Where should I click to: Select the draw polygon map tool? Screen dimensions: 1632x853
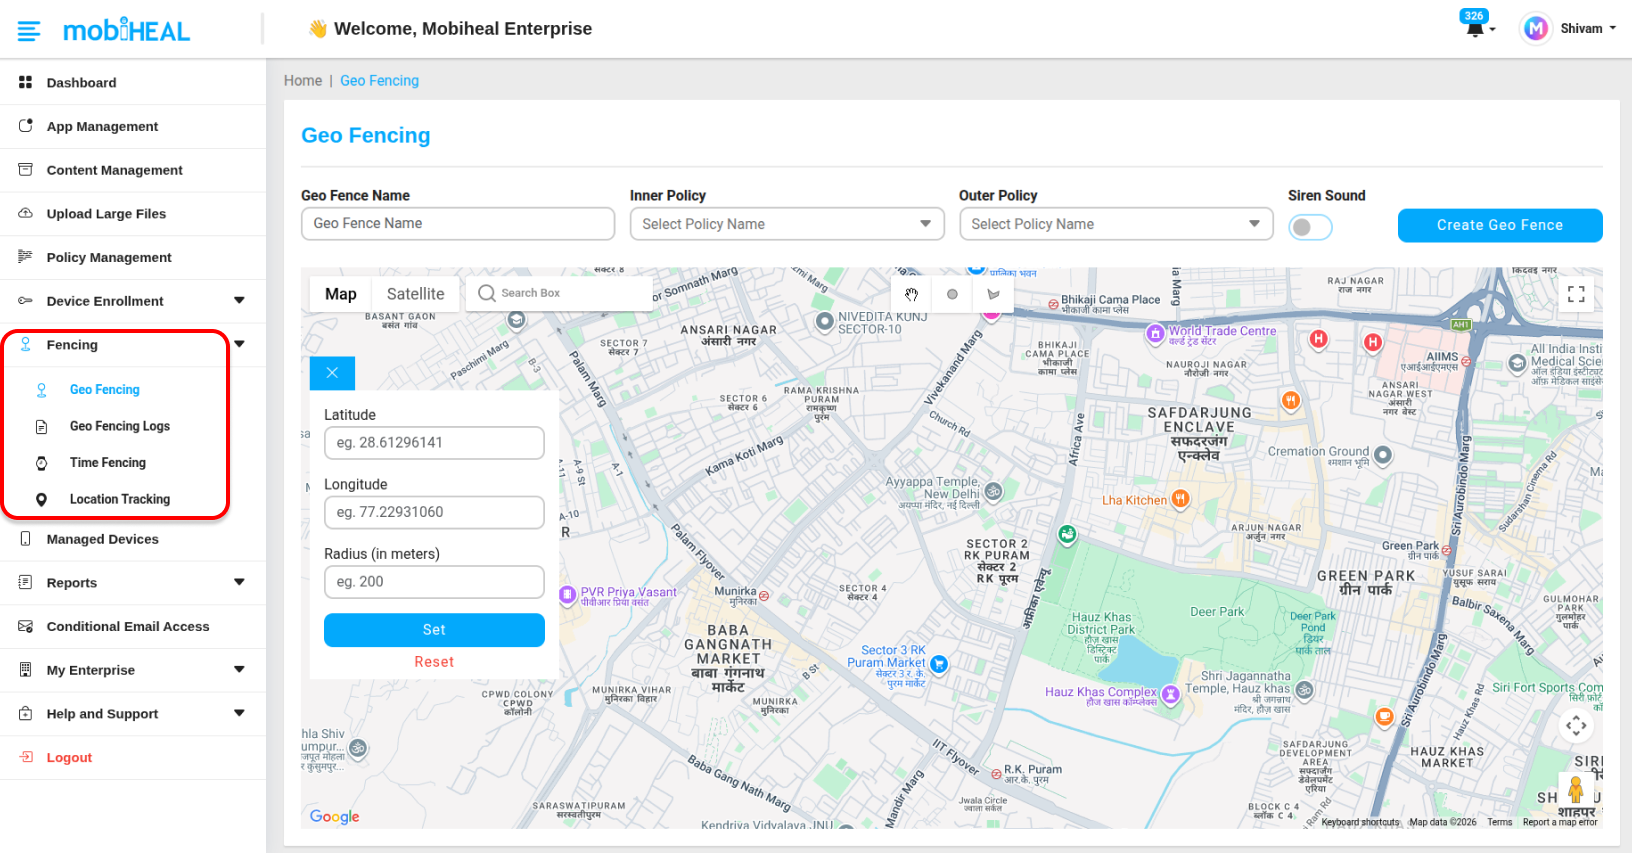click(x=993, y=294)
